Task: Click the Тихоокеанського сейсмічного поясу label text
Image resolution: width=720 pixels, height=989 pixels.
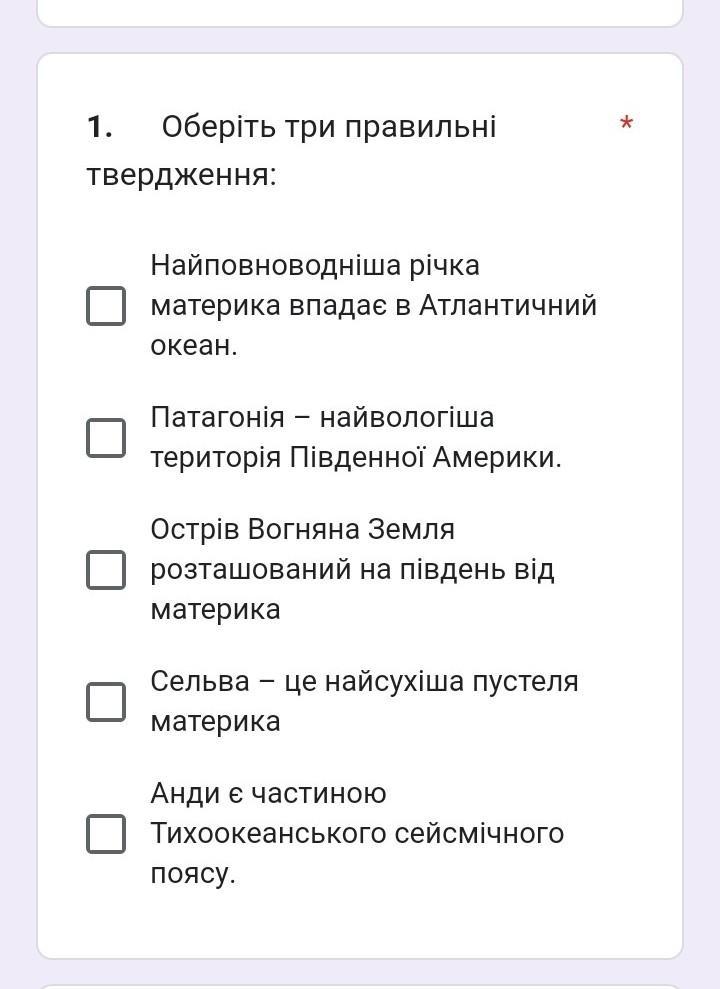Action: [x=357, y=853]
